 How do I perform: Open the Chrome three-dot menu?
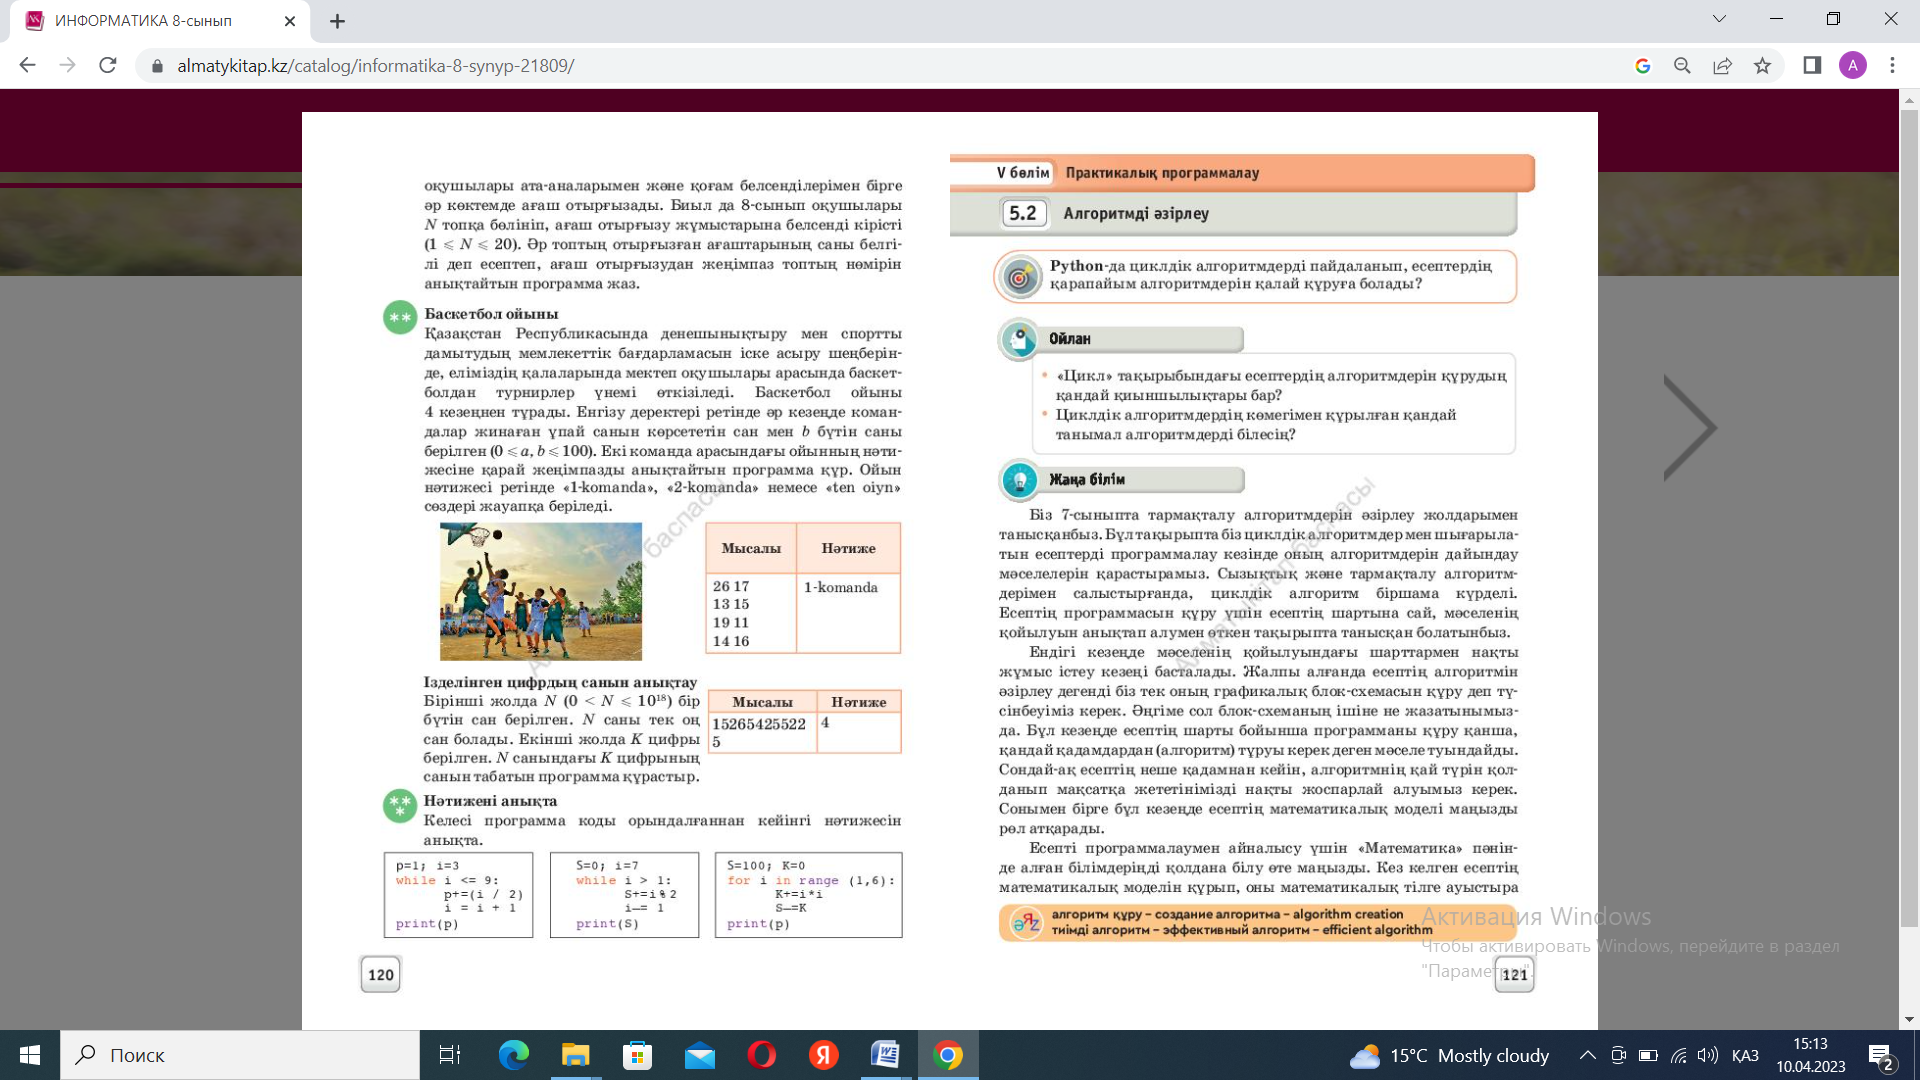click(x=1892, y=66)
